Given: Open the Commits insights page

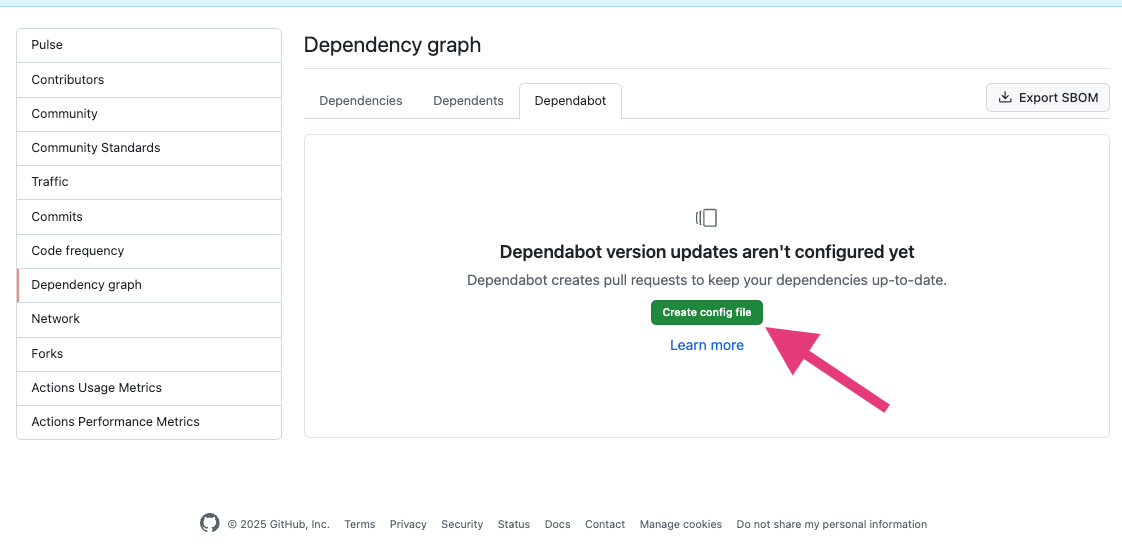Looking at the screenshot, I should pyautogui.click(x=149, y=217).
